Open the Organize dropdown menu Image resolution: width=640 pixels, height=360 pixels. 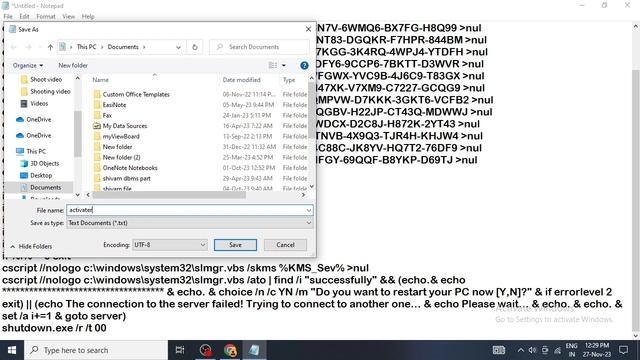click(x=28, y=65)
